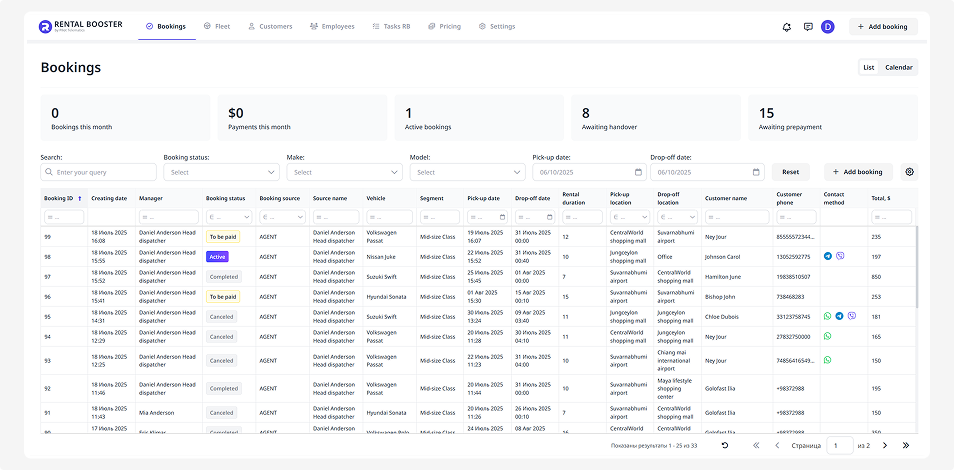Open the Fleet tab

coord(216,26)
